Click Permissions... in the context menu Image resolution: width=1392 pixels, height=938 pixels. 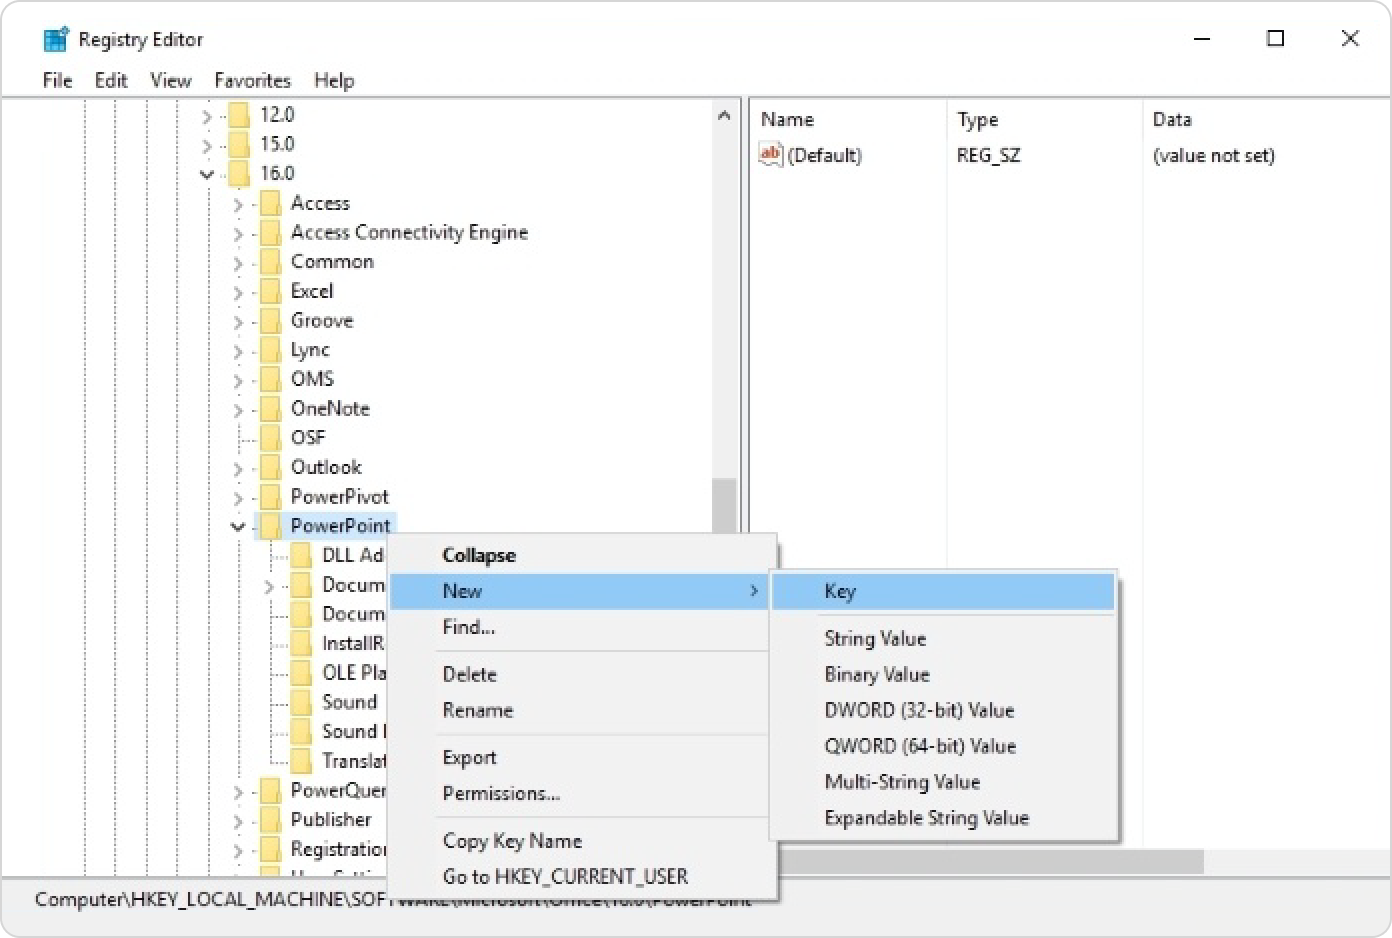tap(500, 793)
